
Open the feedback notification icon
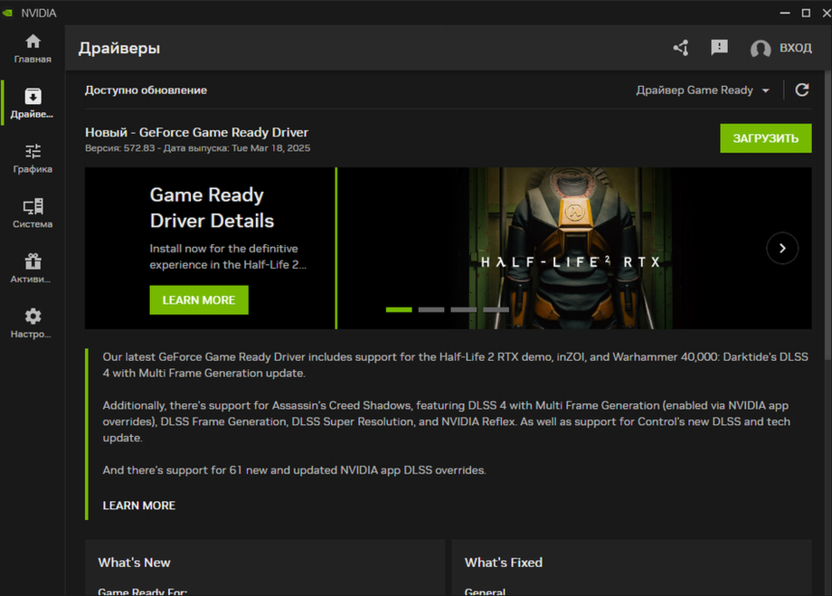719,48
